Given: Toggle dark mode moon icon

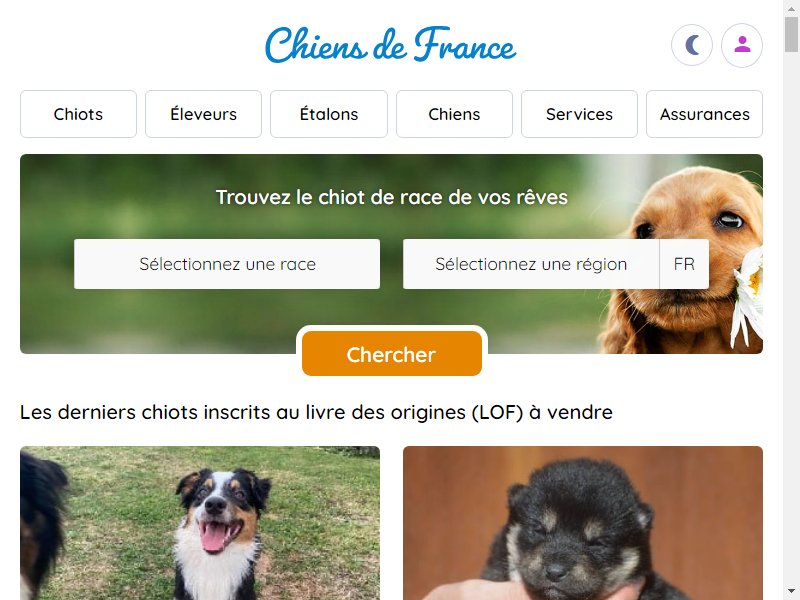Looking at the screenshot, I should click(x=691, y=45).
